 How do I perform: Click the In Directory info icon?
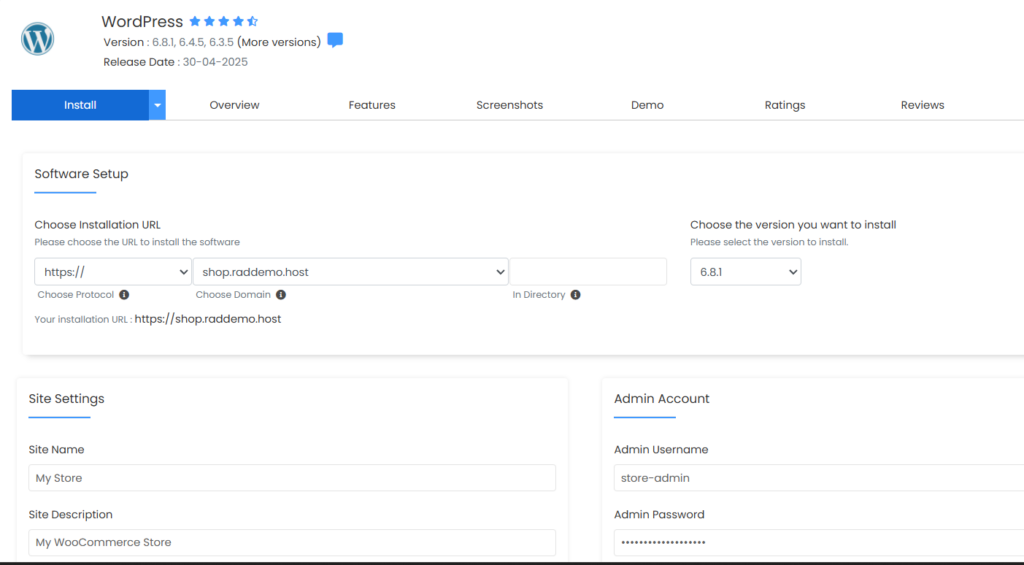576,295
